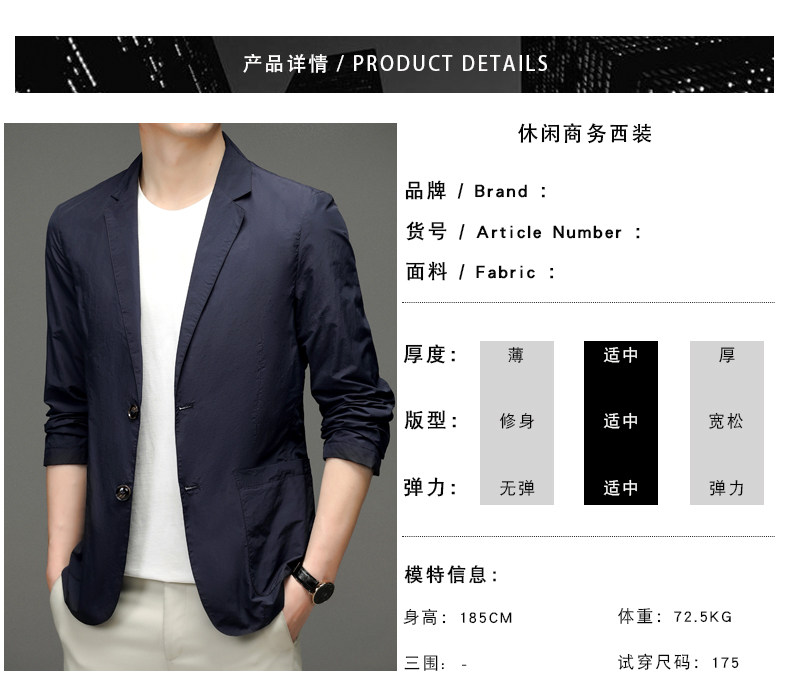The width and height of the screenshot is (790, 699).
Task: Select the 薄 thickness option
Action: click(516, 355)
